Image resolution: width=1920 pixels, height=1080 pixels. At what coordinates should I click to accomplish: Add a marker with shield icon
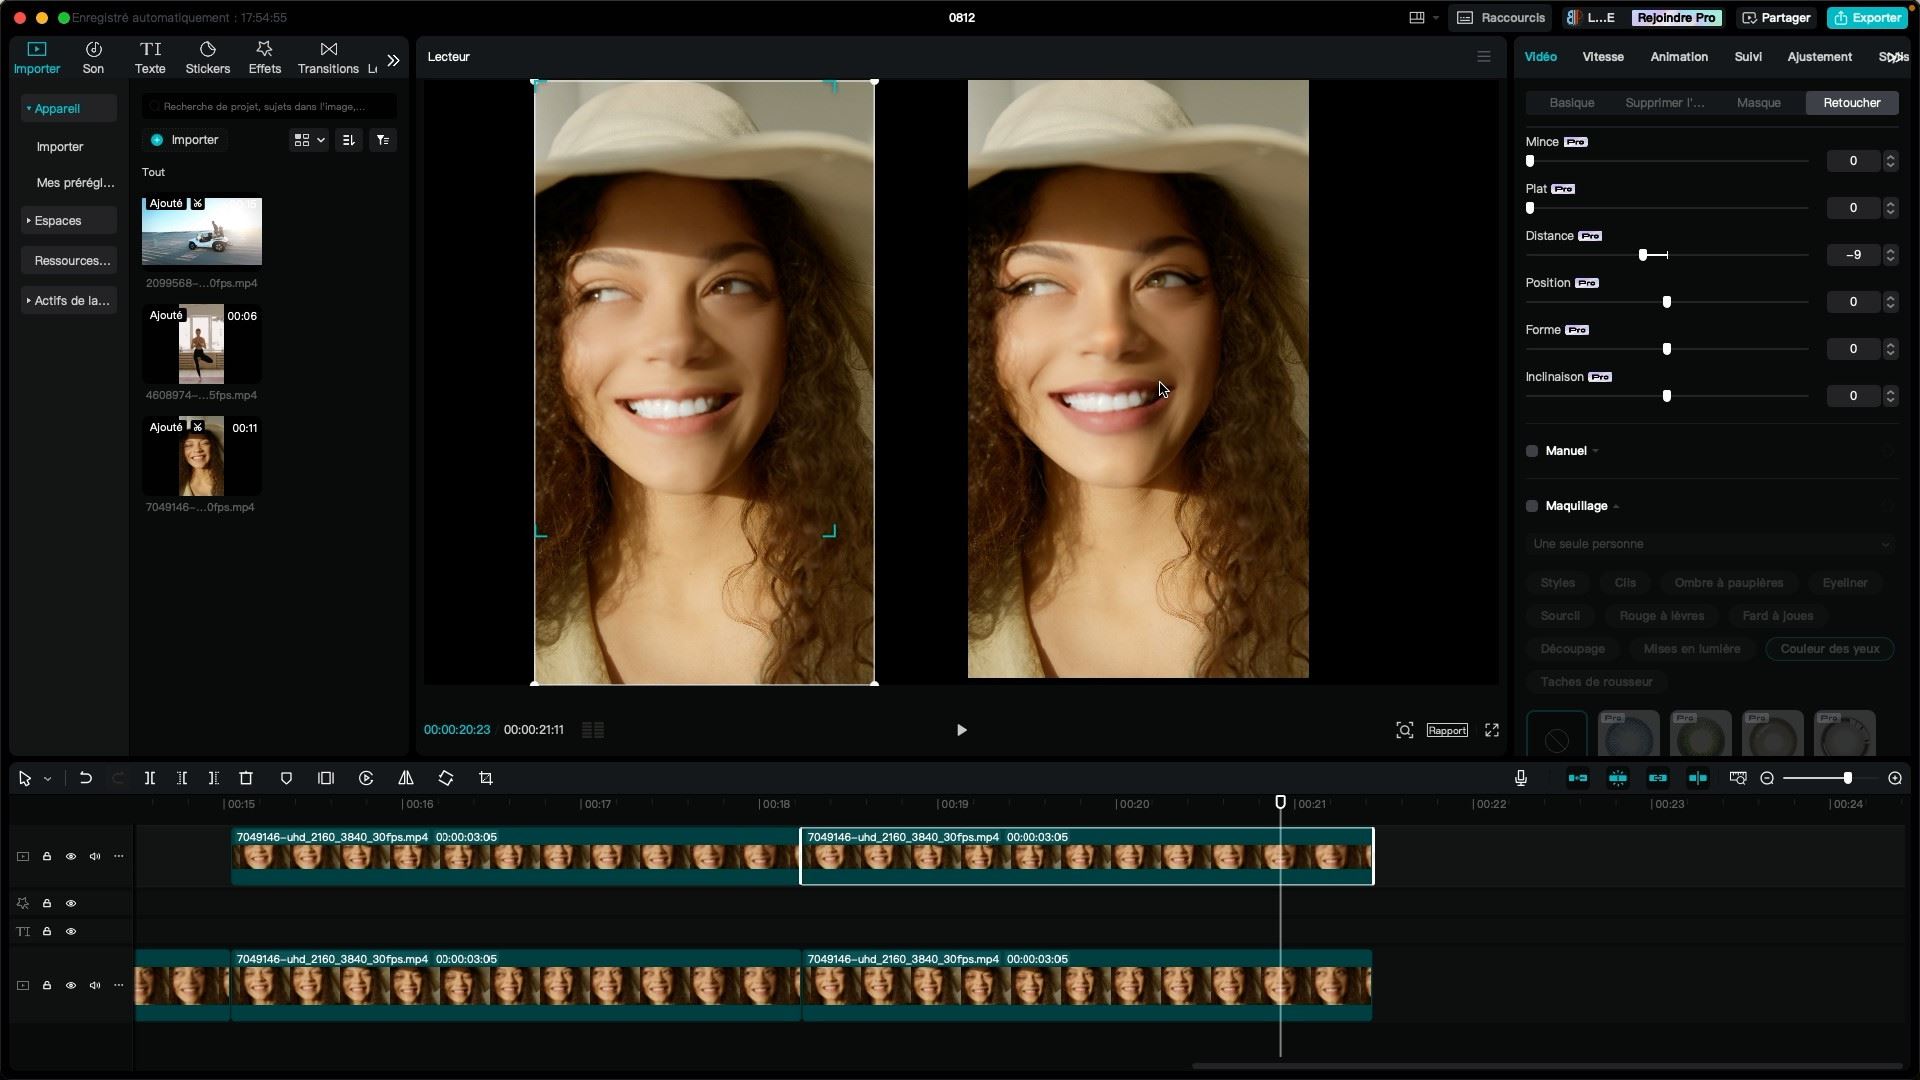[x=286, y=778]
